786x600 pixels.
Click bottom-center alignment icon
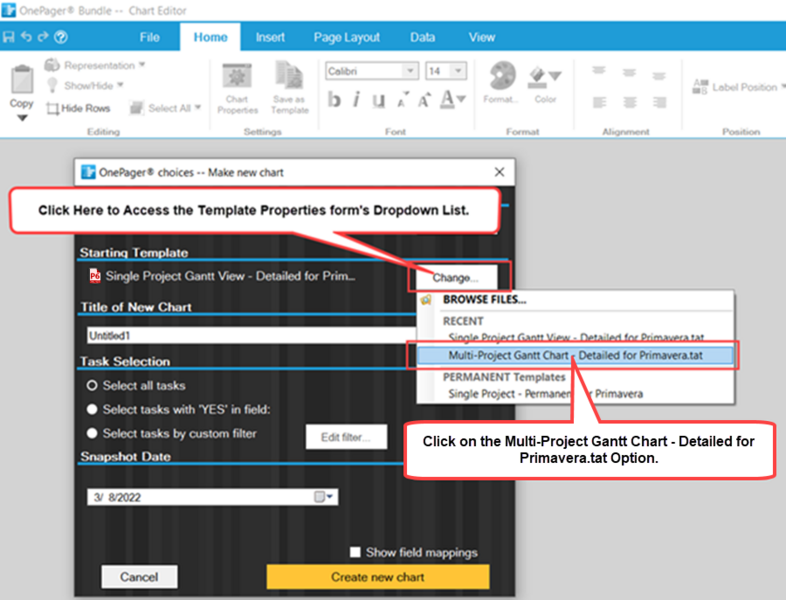point(630,102)
